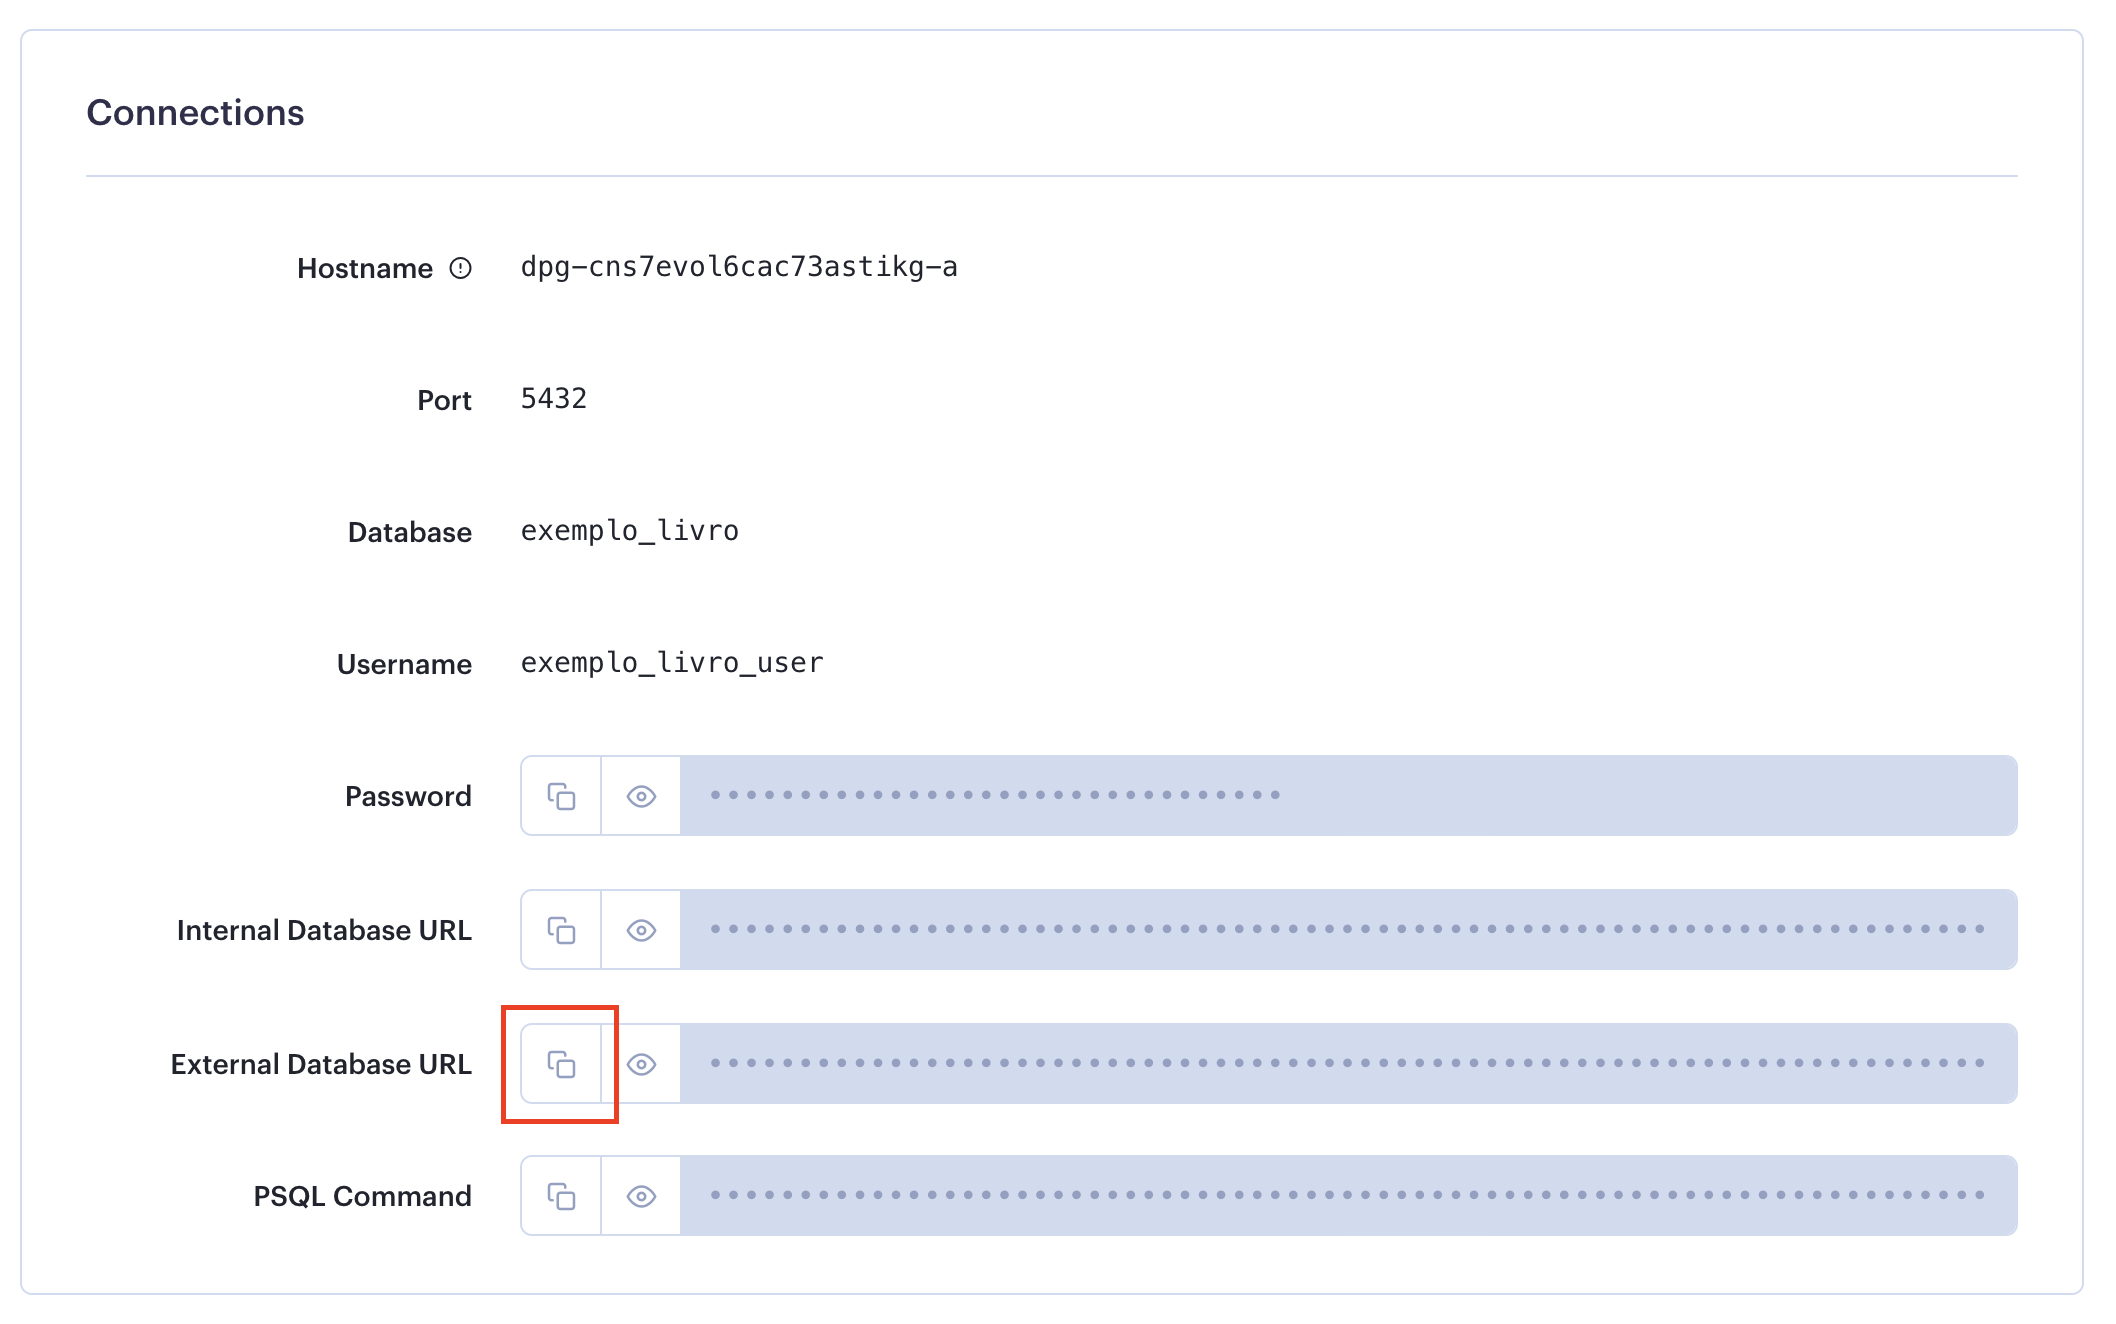Show the Internal Database URL
Screen dimensions: 2116x1324
tap(640, 929)
